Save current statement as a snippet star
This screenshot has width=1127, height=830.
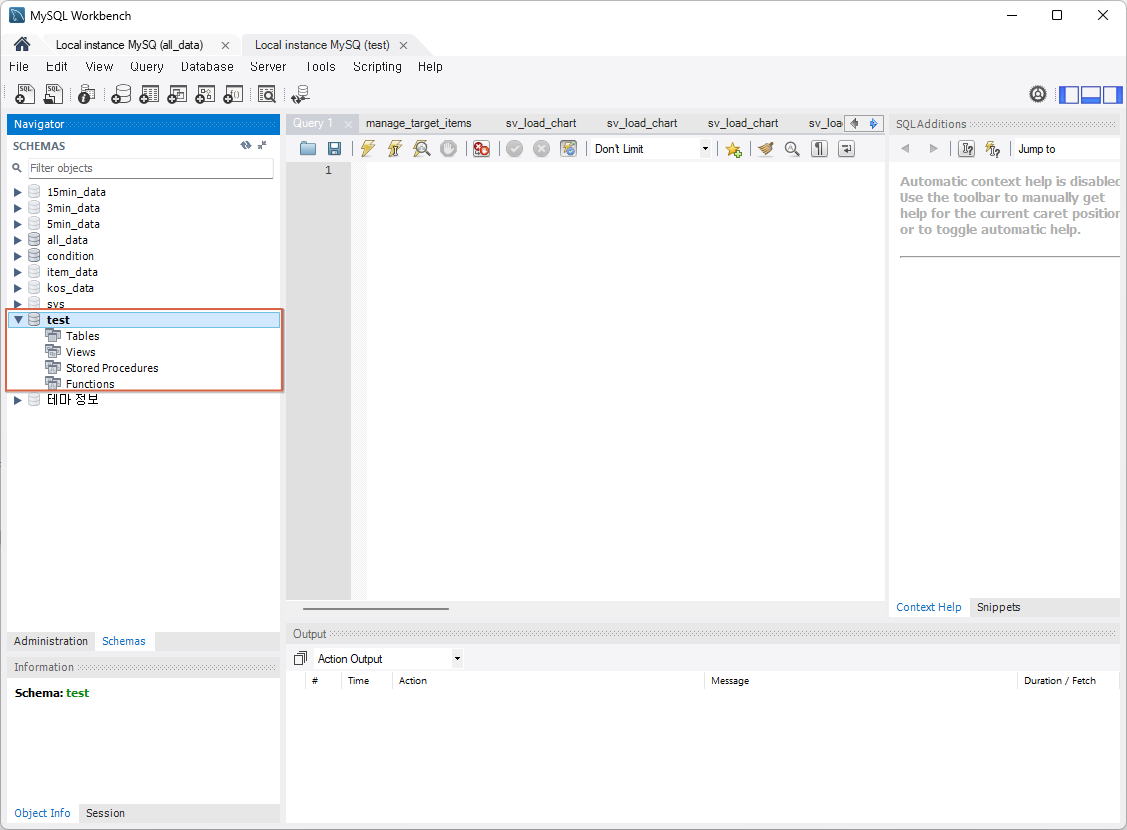pyautogui.click(x=733, y=149)
